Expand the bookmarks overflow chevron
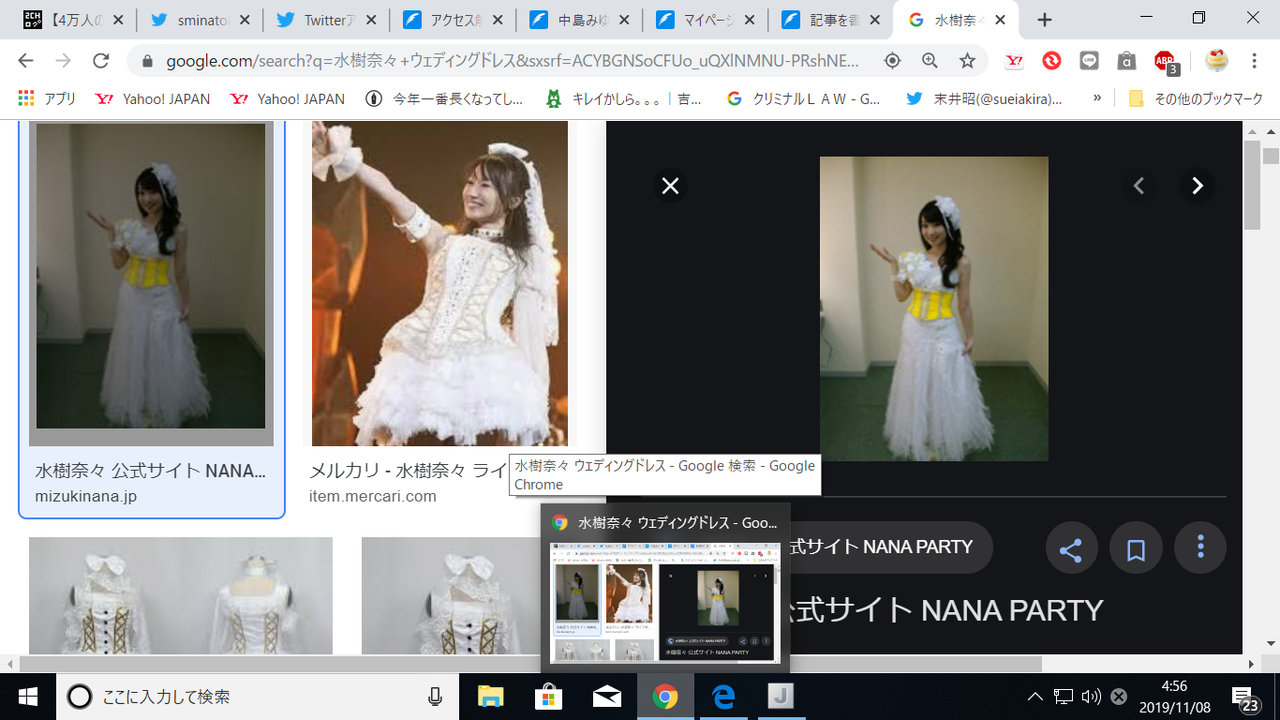 click(x=1097, y=98)
